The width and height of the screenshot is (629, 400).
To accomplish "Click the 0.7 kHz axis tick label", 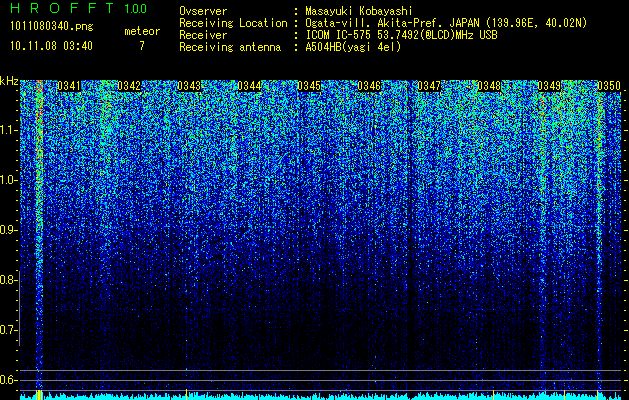I will pyautogui.click(x=8, y=330).
